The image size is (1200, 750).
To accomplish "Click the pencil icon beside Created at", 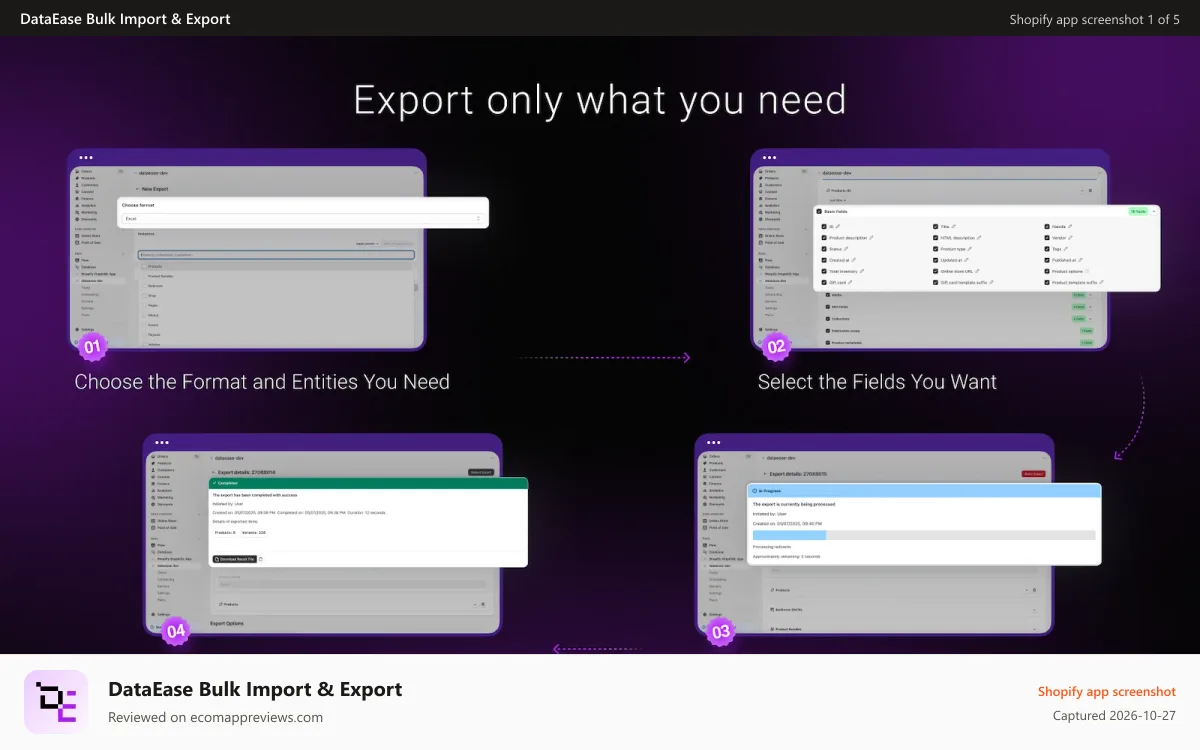I will pyautogui.click(x=854, y=260).
